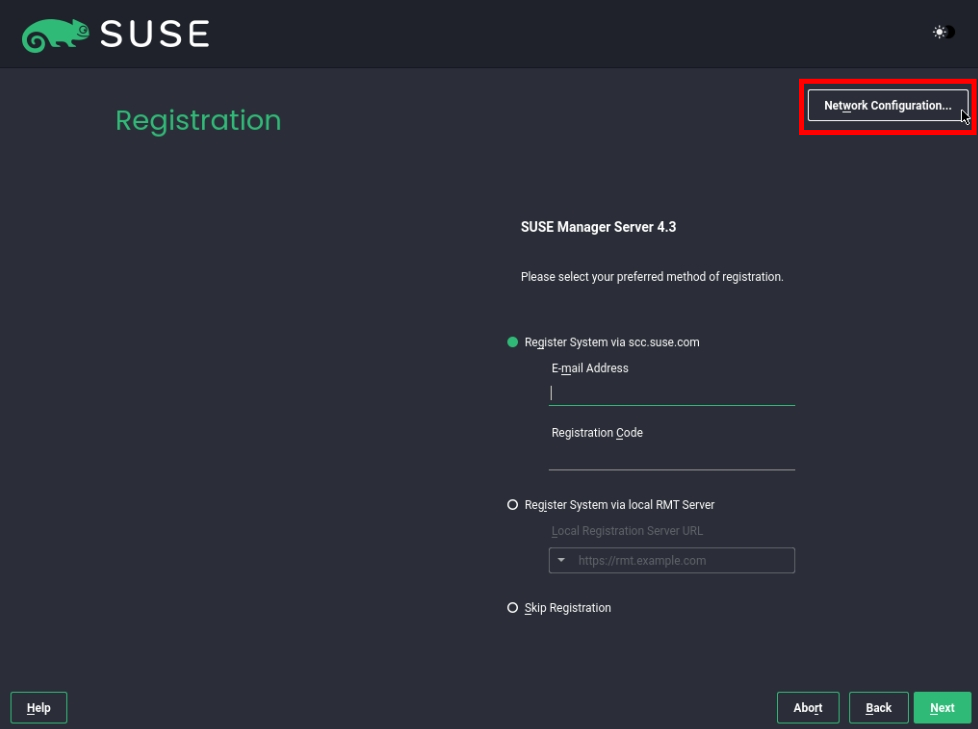Open the Help button

point(39,708)
